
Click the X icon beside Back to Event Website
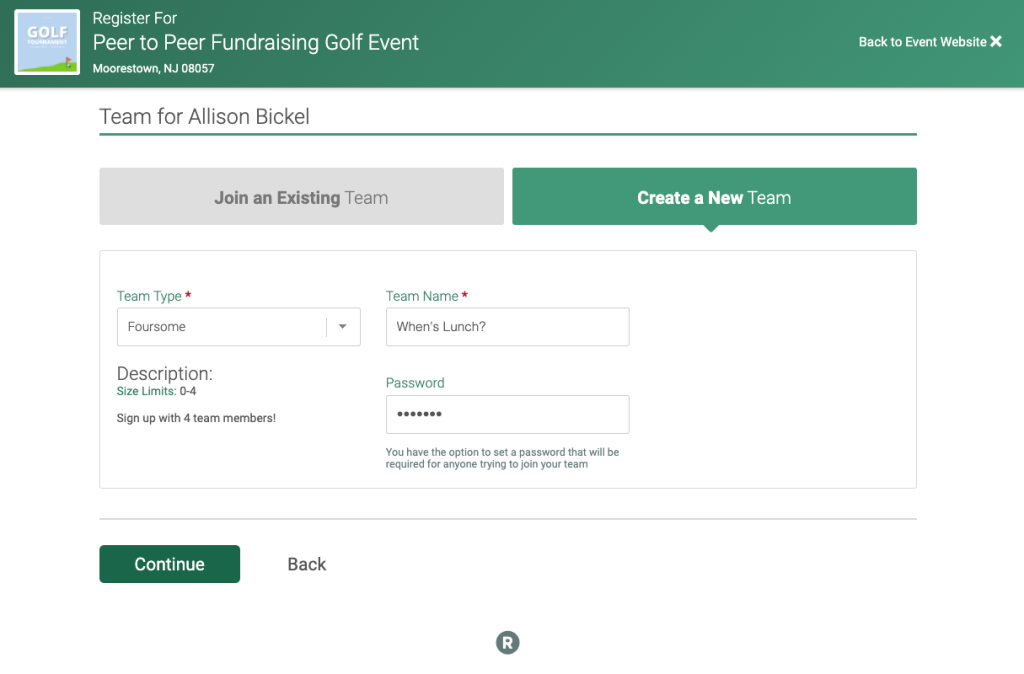(996, 42)
